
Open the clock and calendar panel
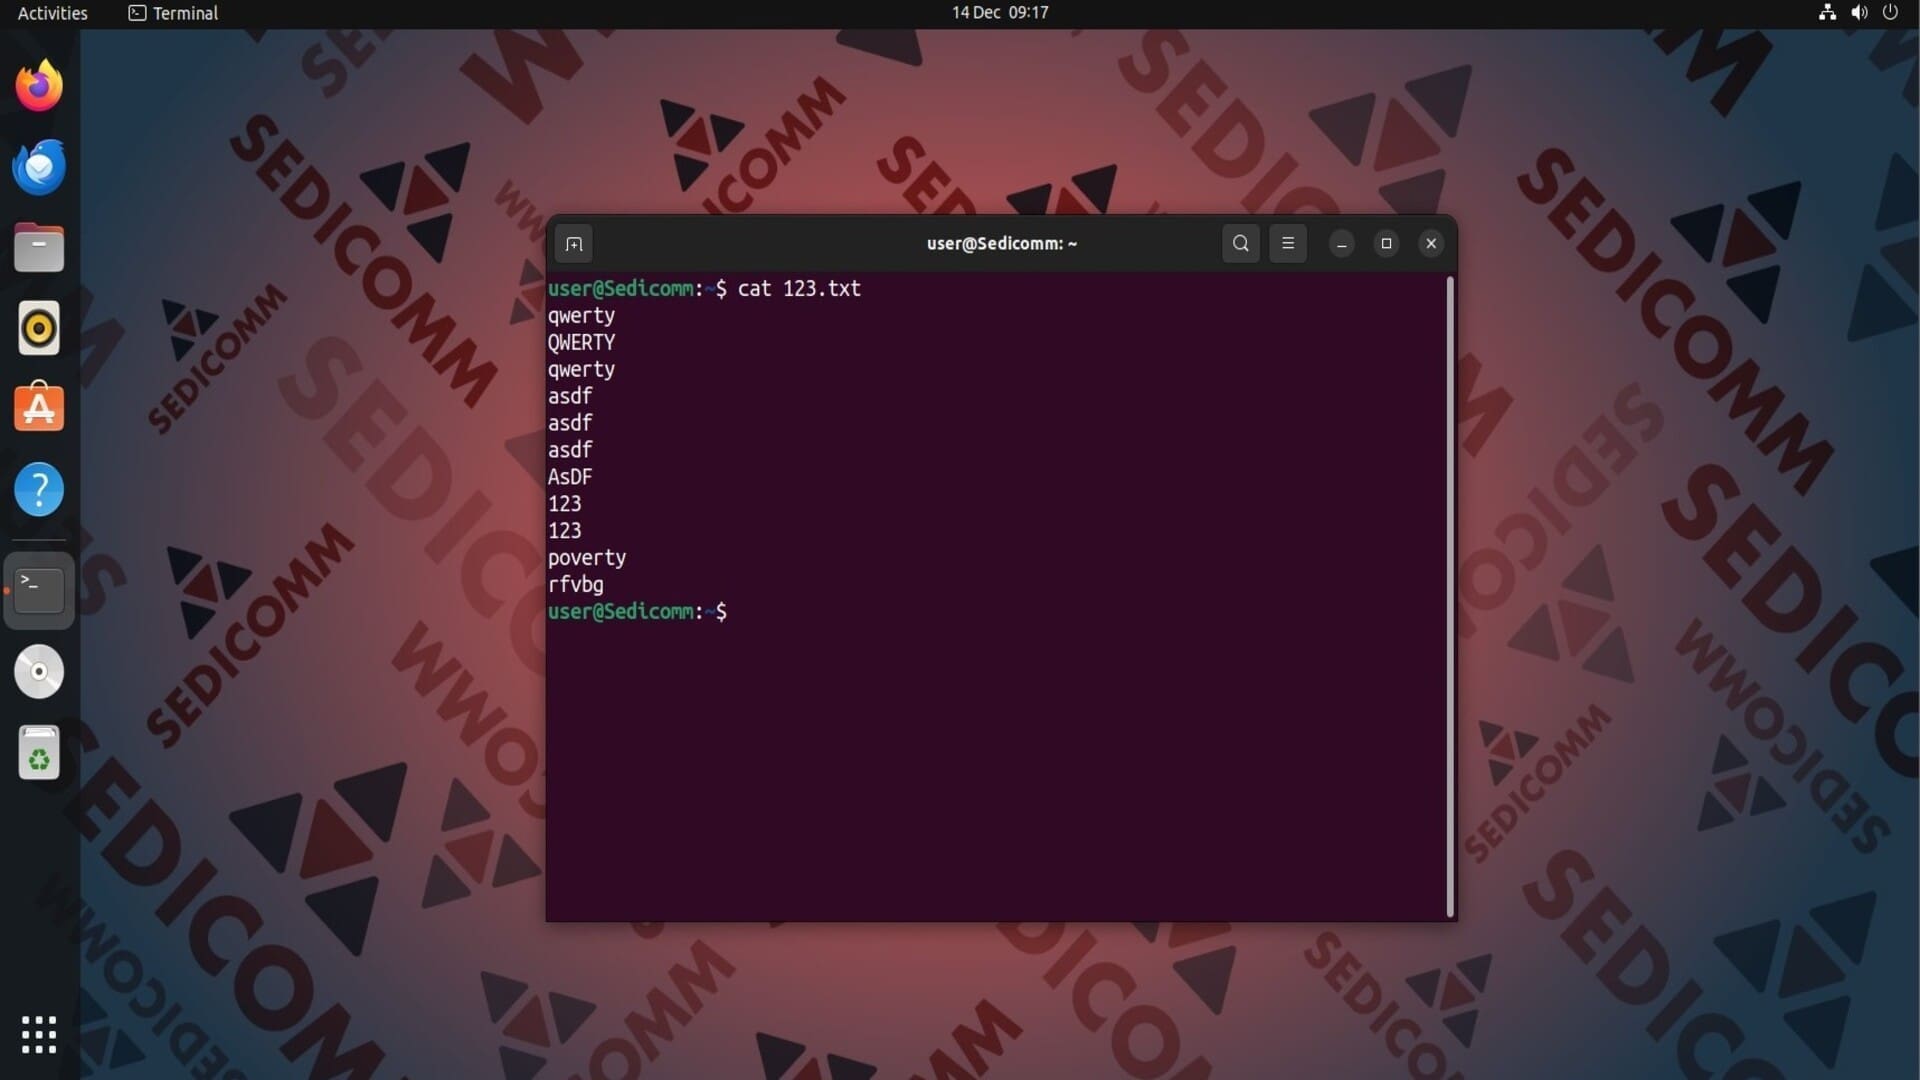(999, 13)
